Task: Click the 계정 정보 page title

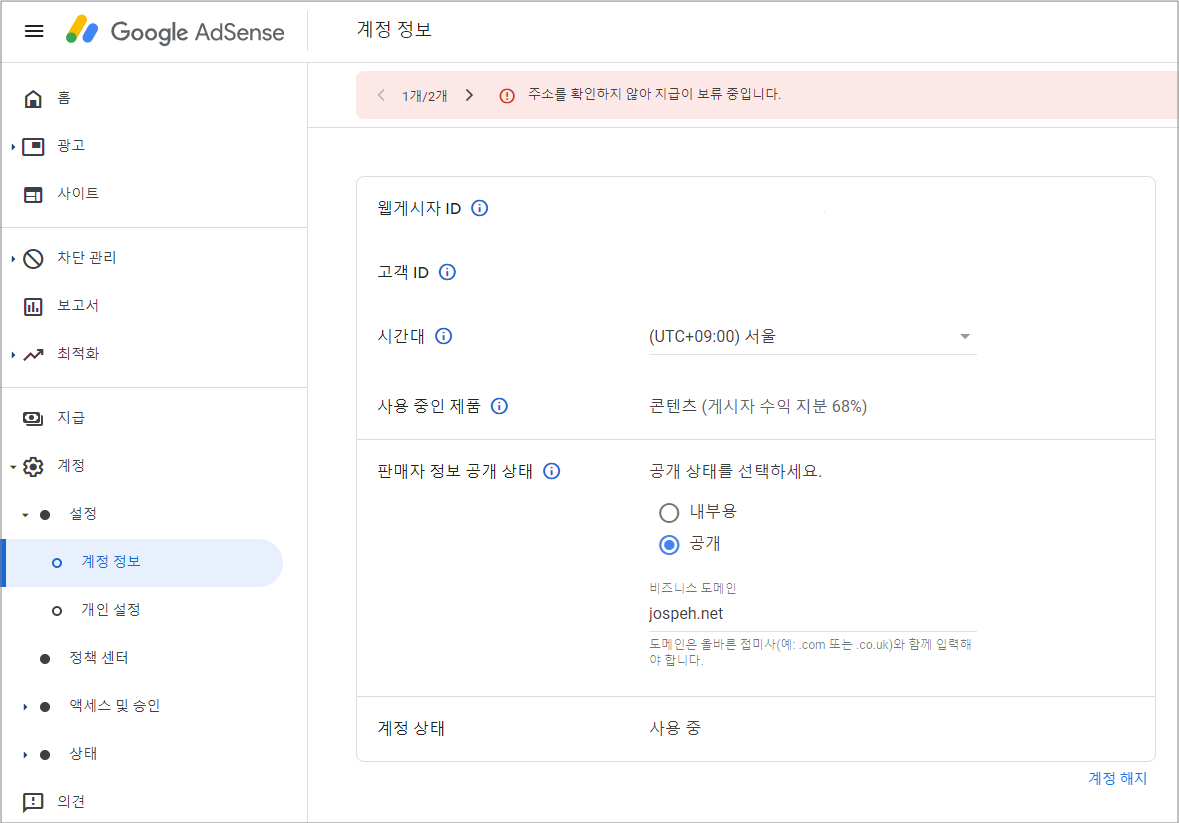Action: point(394,30)
